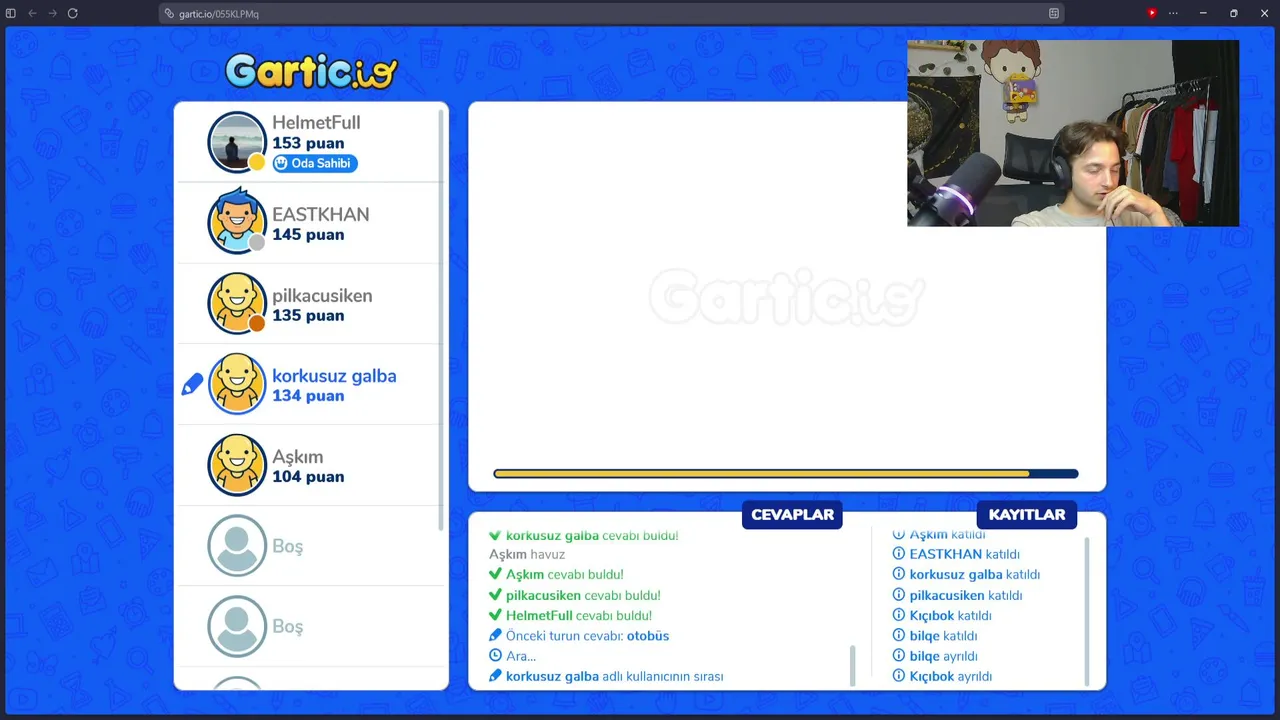The image size is (1280, 720).
Task: Click the pencil icon beside korkusuz galba's avatar
Action: (192, 384)
